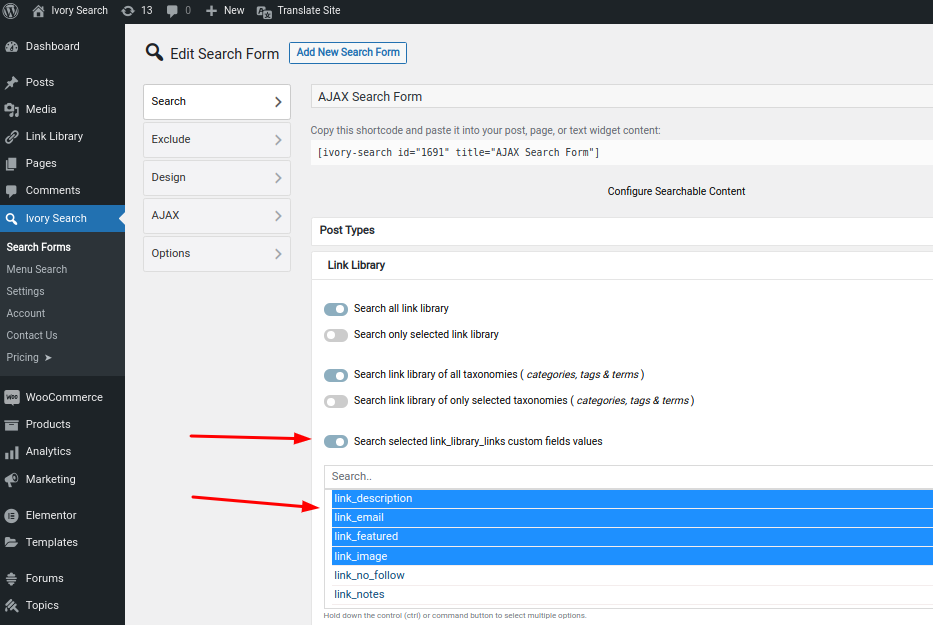Click the Translate Site icon
Image resolution: width=933 pixels, height=625 pixels.
(x=264, y=11)
